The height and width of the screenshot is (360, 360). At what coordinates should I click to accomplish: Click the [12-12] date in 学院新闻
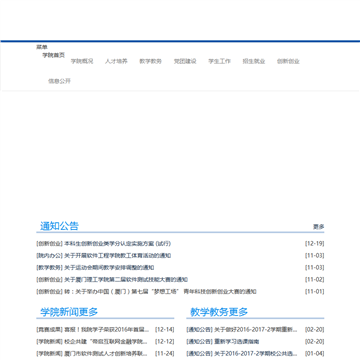click(x=164, y=342)
